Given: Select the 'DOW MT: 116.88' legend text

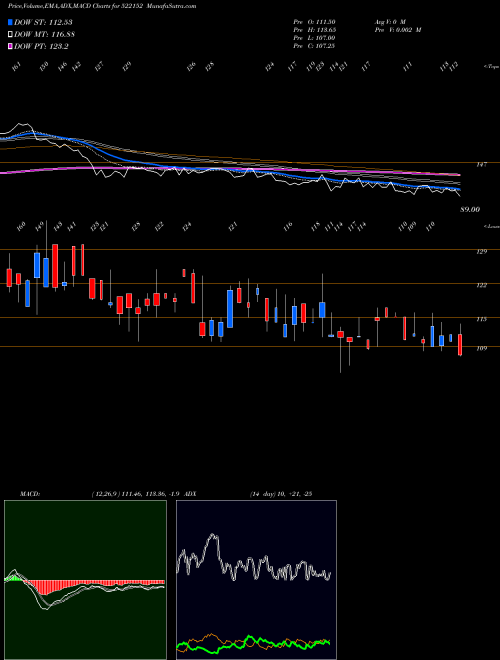Looking at the screenshot, I should pyautogui.click(x=45, y=35).
